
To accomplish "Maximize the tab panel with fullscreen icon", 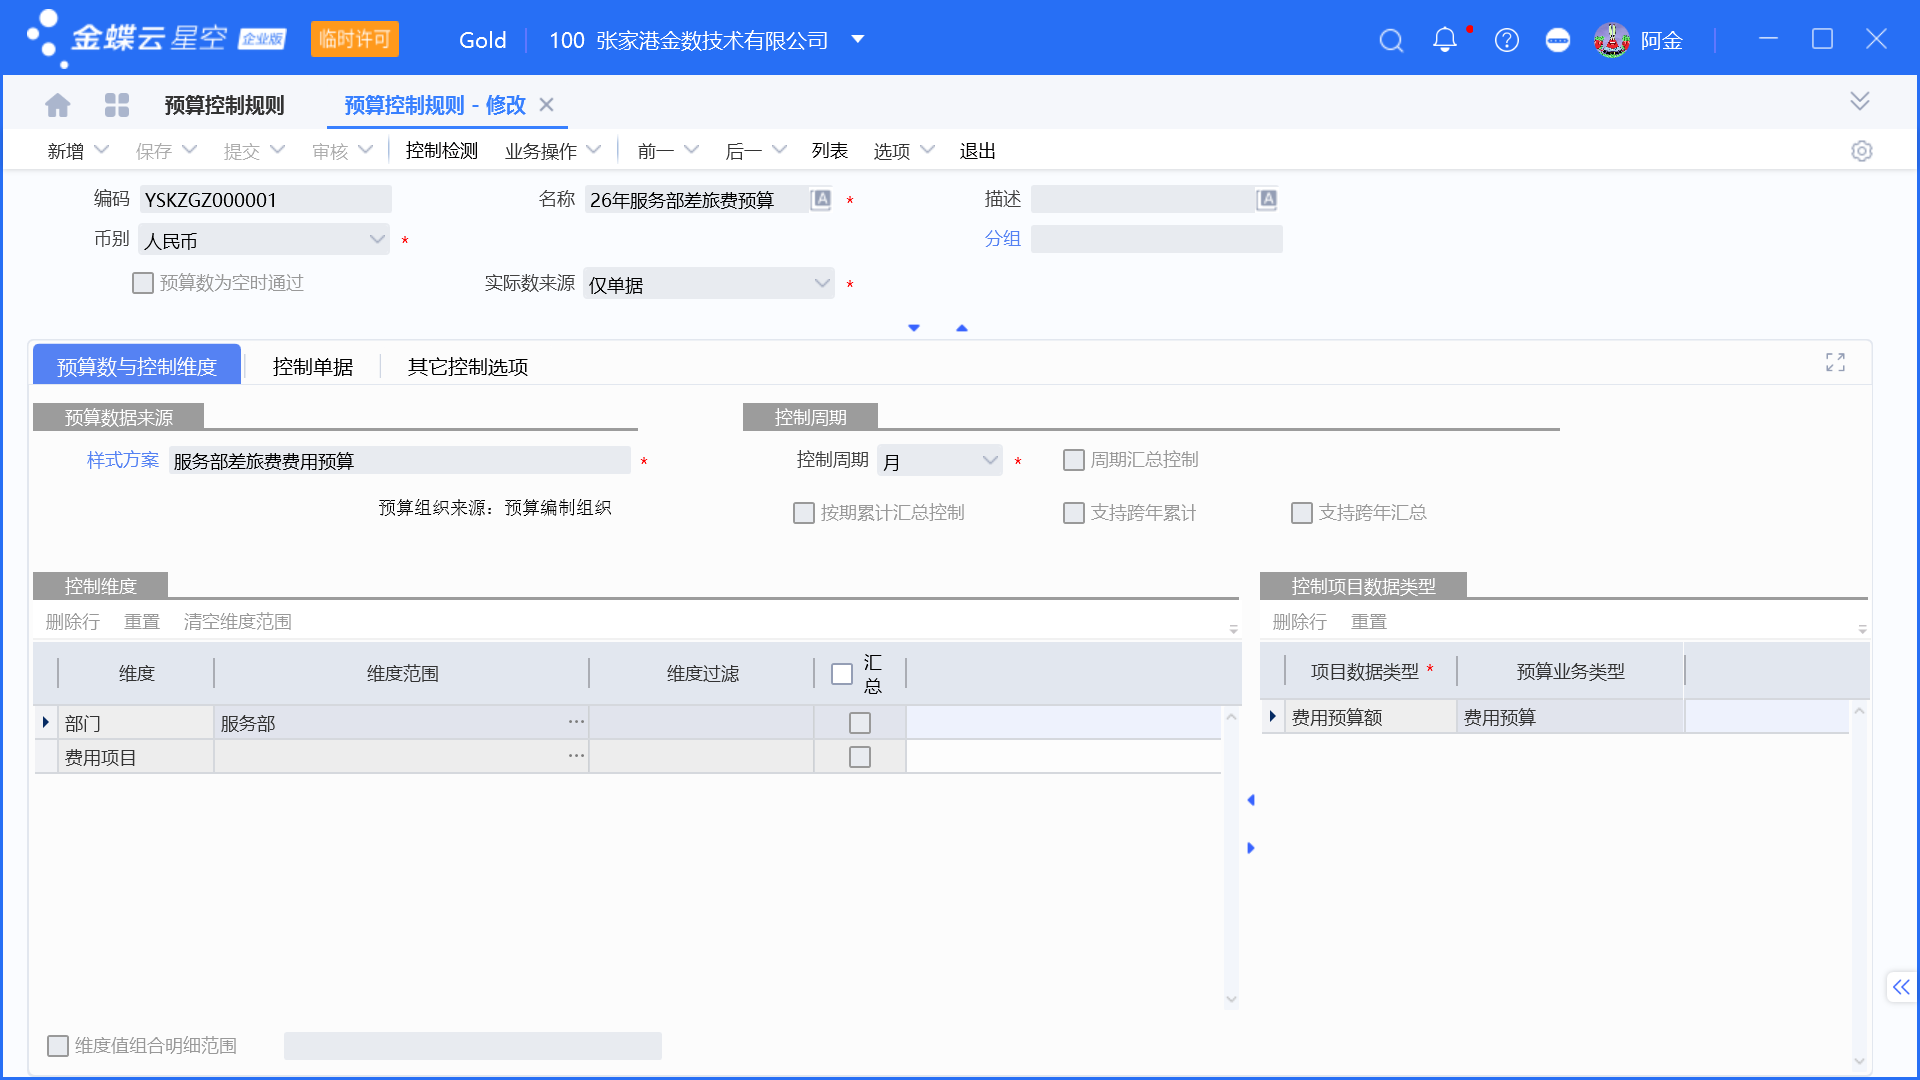I will (x=1835, y=362).
